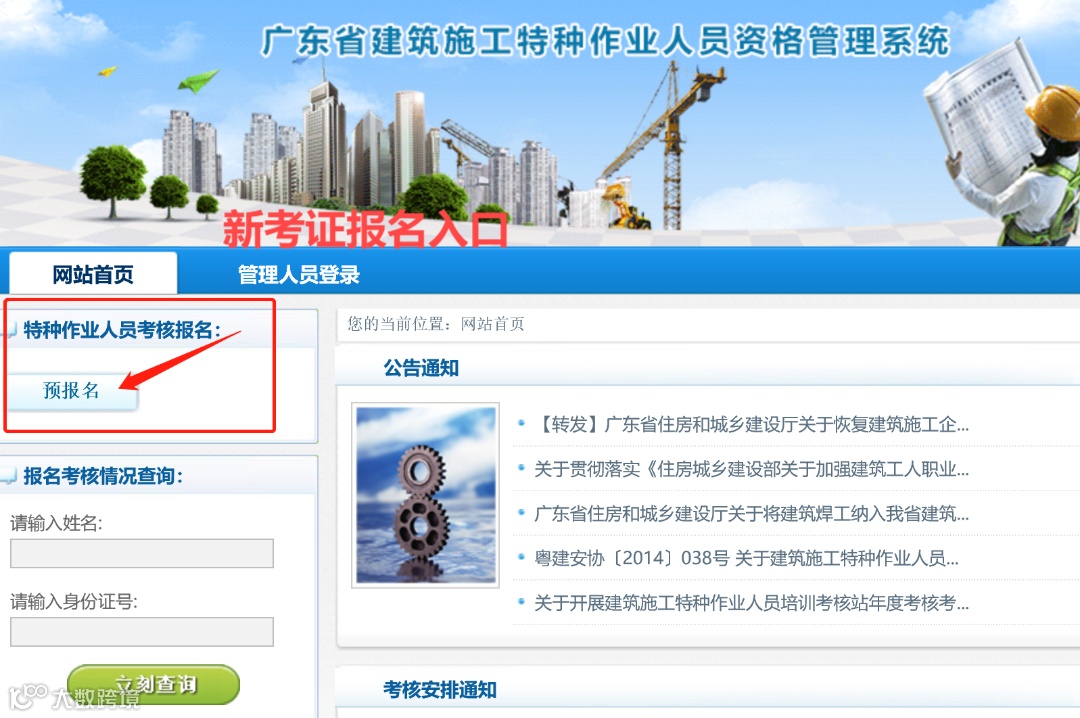Open notice 【转发】广东省住房和城乡建设厅关于恢复建筑施工企

(x=751, y=424)
